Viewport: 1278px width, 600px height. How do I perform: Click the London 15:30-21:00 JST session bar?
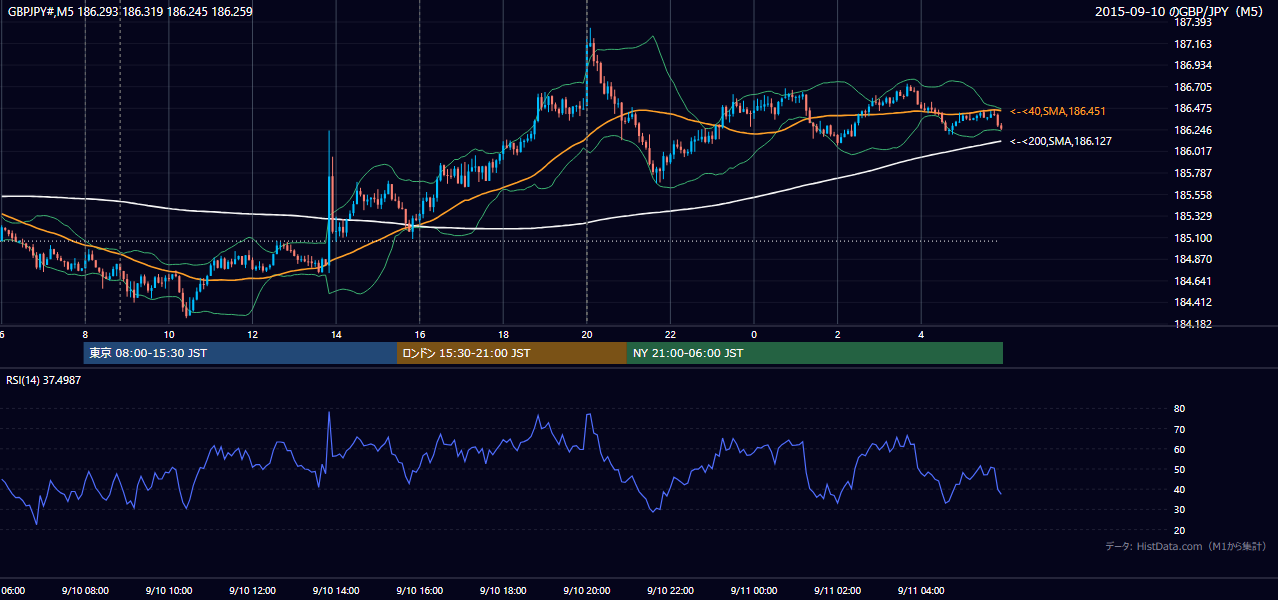512,353
